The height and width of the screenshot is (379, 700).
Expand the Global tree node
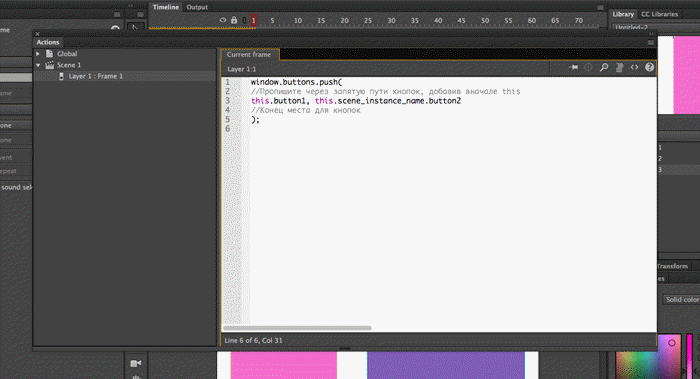coord(38,54)
